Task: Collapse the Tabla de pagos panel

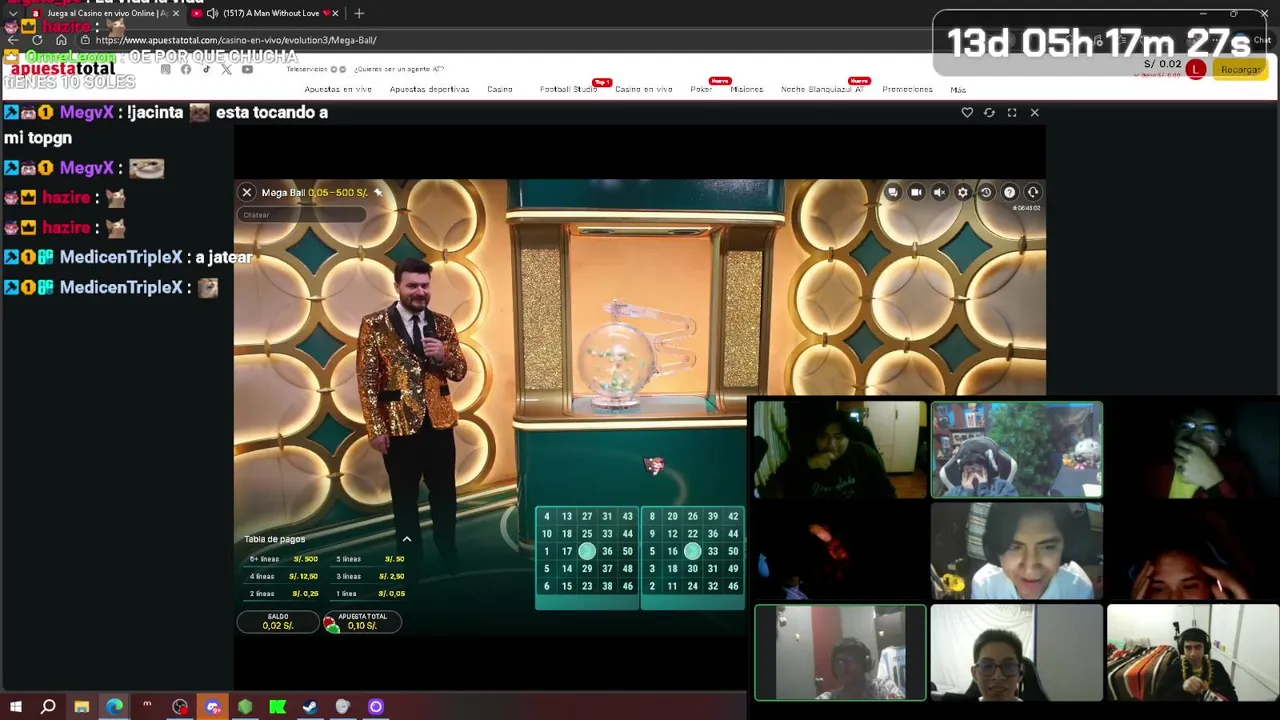Action: click(x=406, y=539)
